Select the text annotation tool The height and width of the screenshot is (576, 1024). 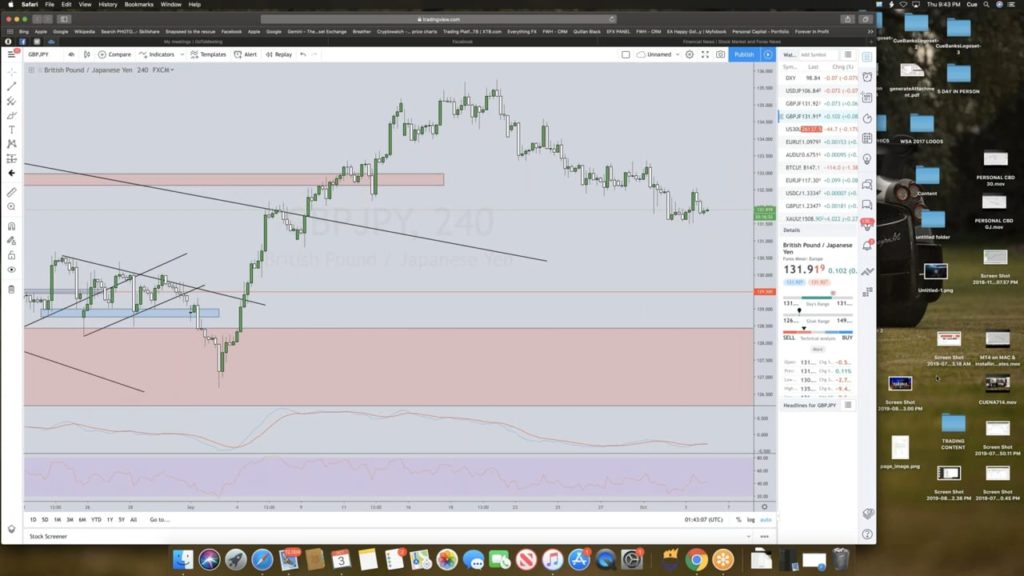coord(12,130)
